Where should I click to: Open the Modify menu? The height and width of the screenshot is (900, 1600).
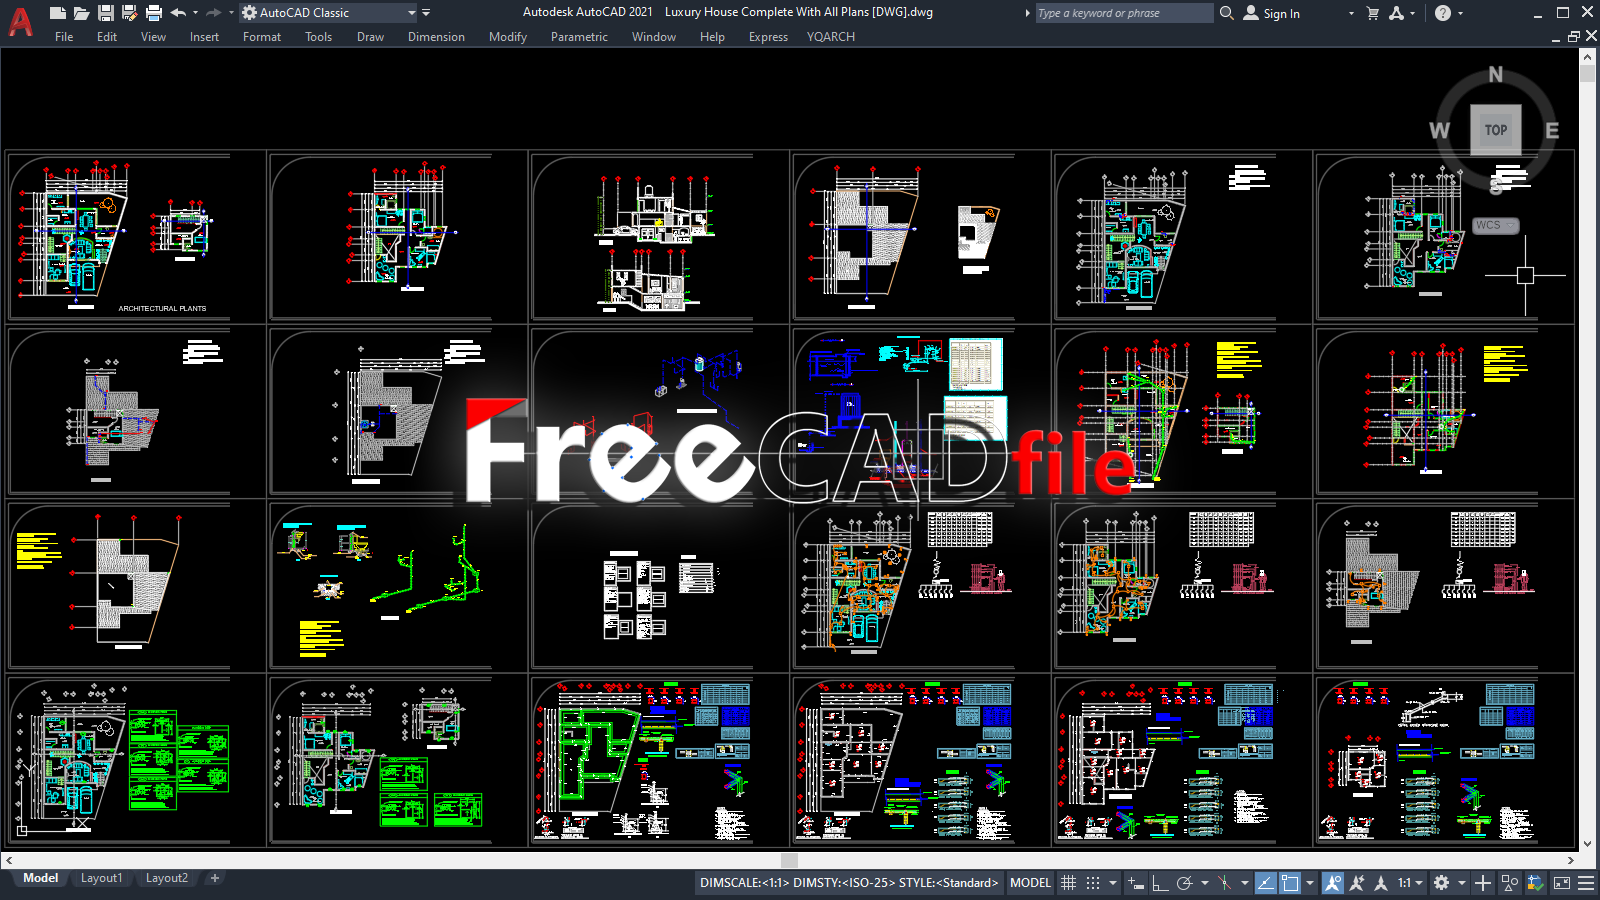508,37
